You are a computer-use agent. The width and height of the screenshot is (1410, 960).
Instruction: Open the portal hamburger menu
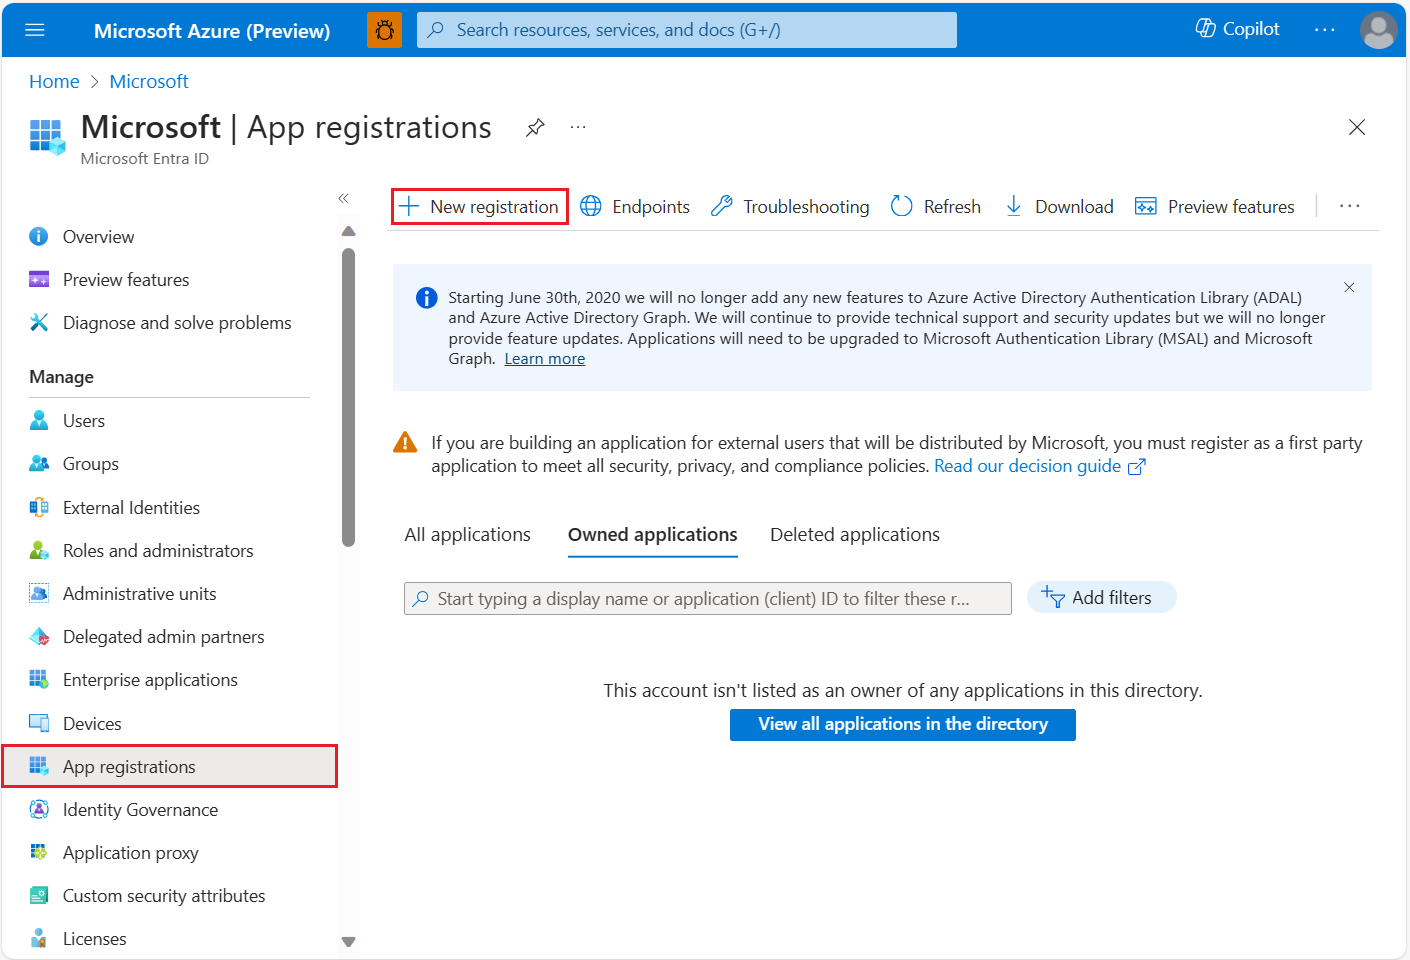[35, 30]
